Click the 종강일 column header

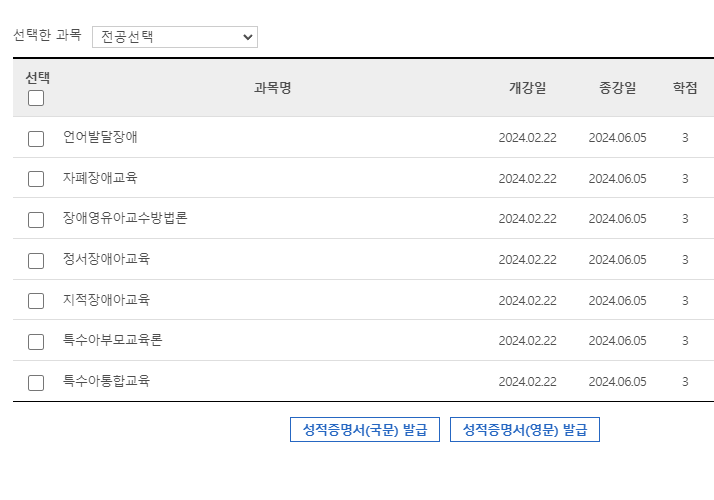(x=617, y=88)
